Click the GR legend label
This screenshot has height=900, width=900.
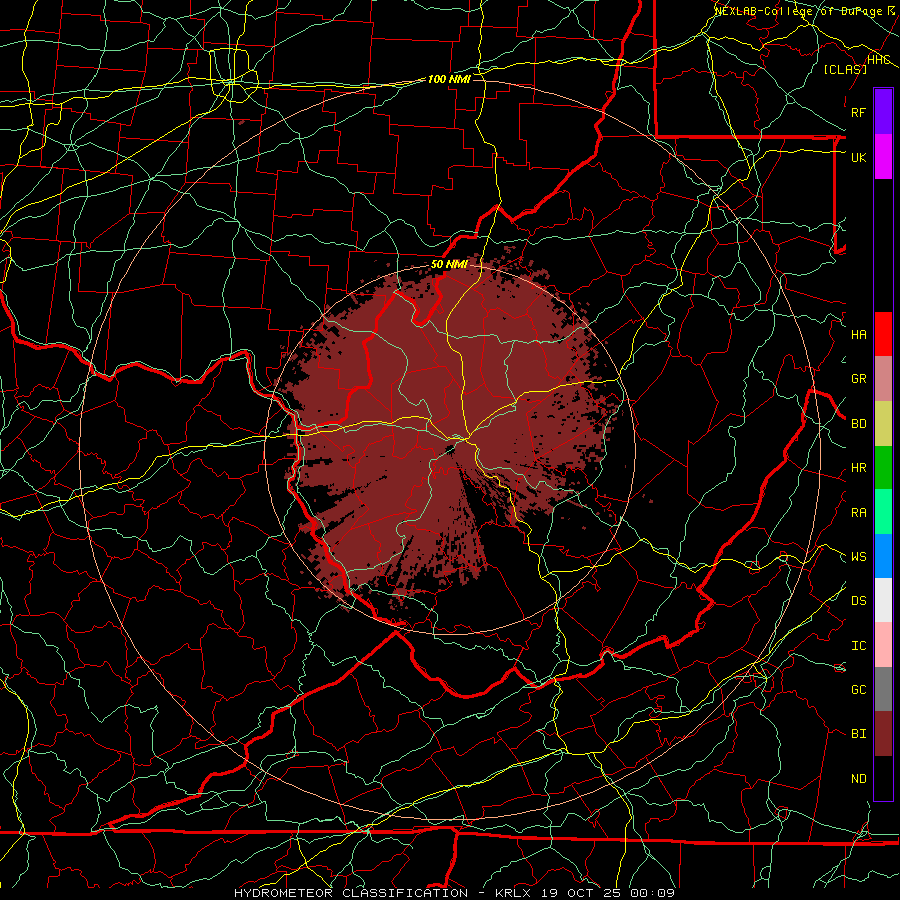click(858, 379)
